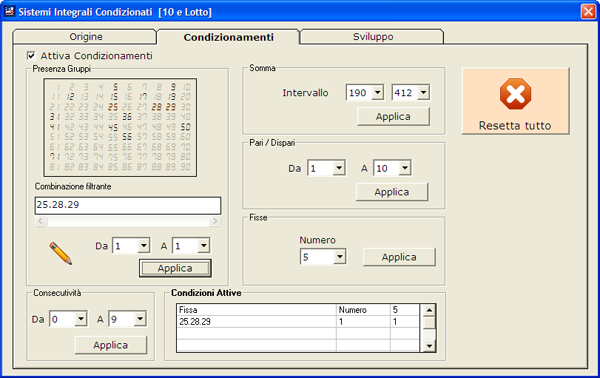Click Applica in the Somma group
Viewport: 600px width, 378px height.
pos(393,117)
